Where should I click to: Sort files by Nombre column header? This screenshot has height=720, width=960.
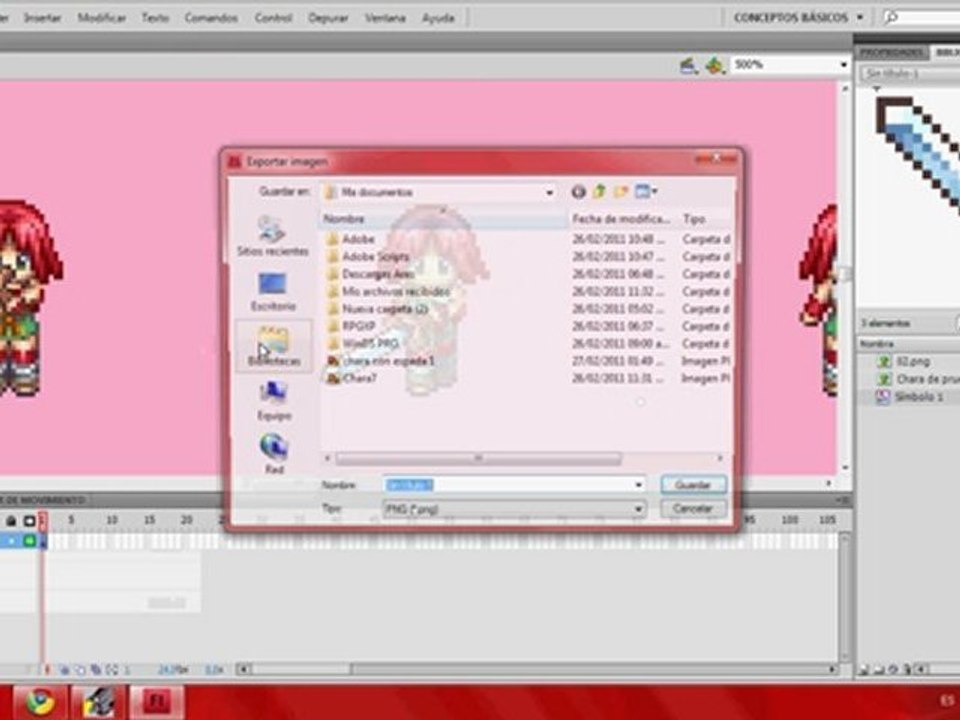pos(443,219)
